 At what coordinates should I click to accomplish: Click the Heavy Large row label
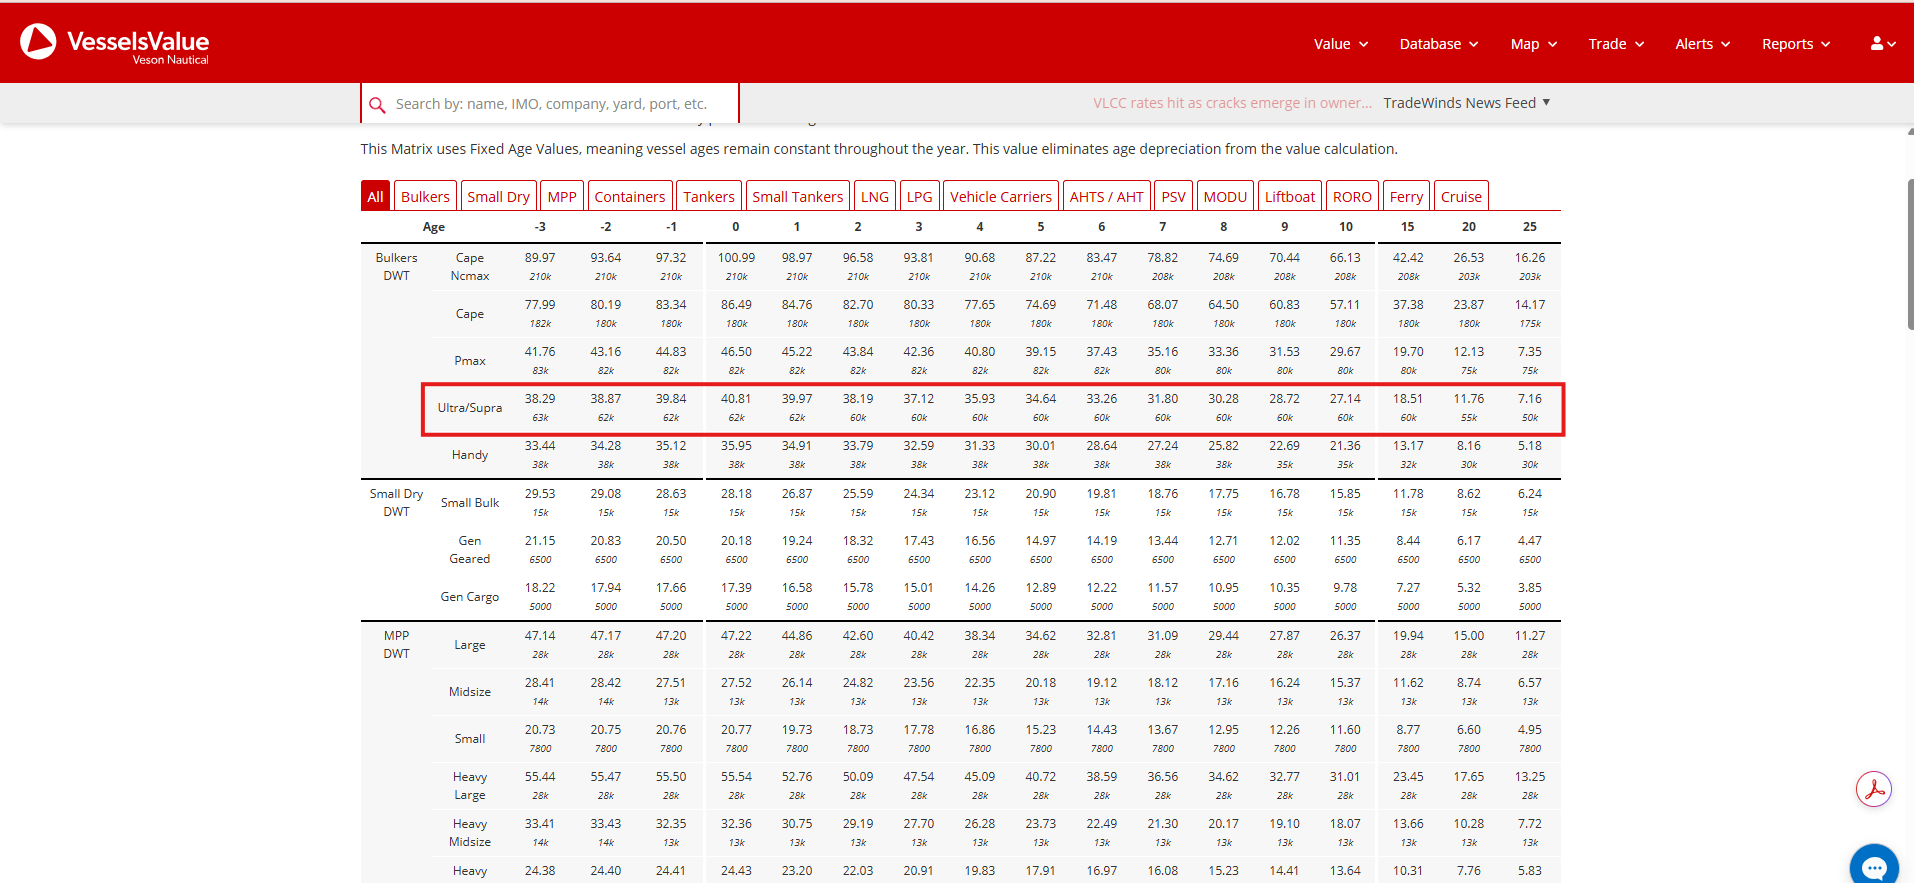pos(470,786)
